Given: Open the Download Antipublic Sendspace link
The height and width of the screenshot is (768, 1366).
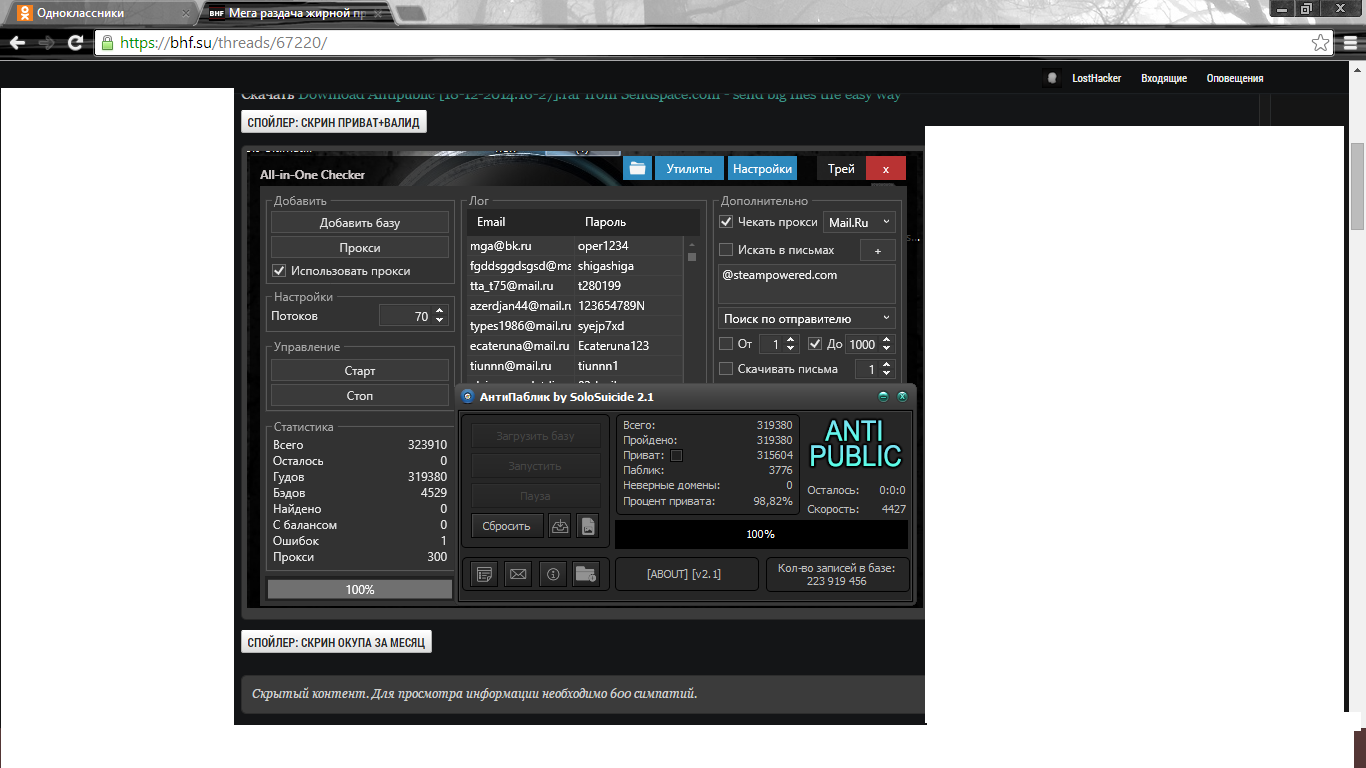Looking at the screenshot, I should click(599, 95).
